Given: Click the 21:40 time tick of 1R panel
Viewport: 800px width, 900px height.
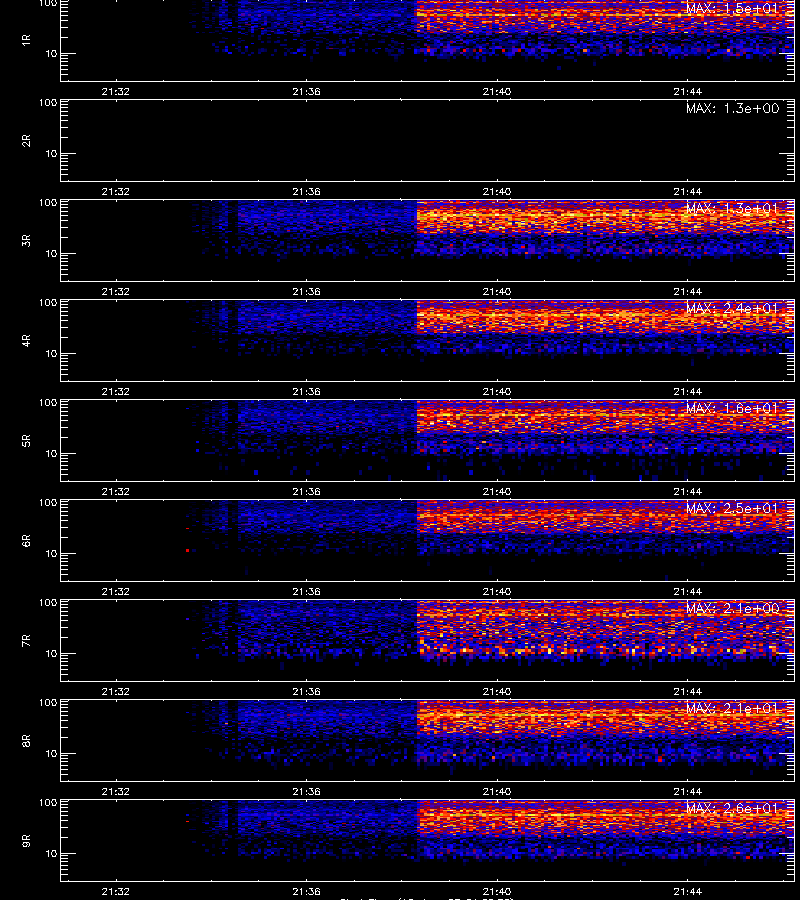Looking at the screenshot, I should click(x=496, y=91).
